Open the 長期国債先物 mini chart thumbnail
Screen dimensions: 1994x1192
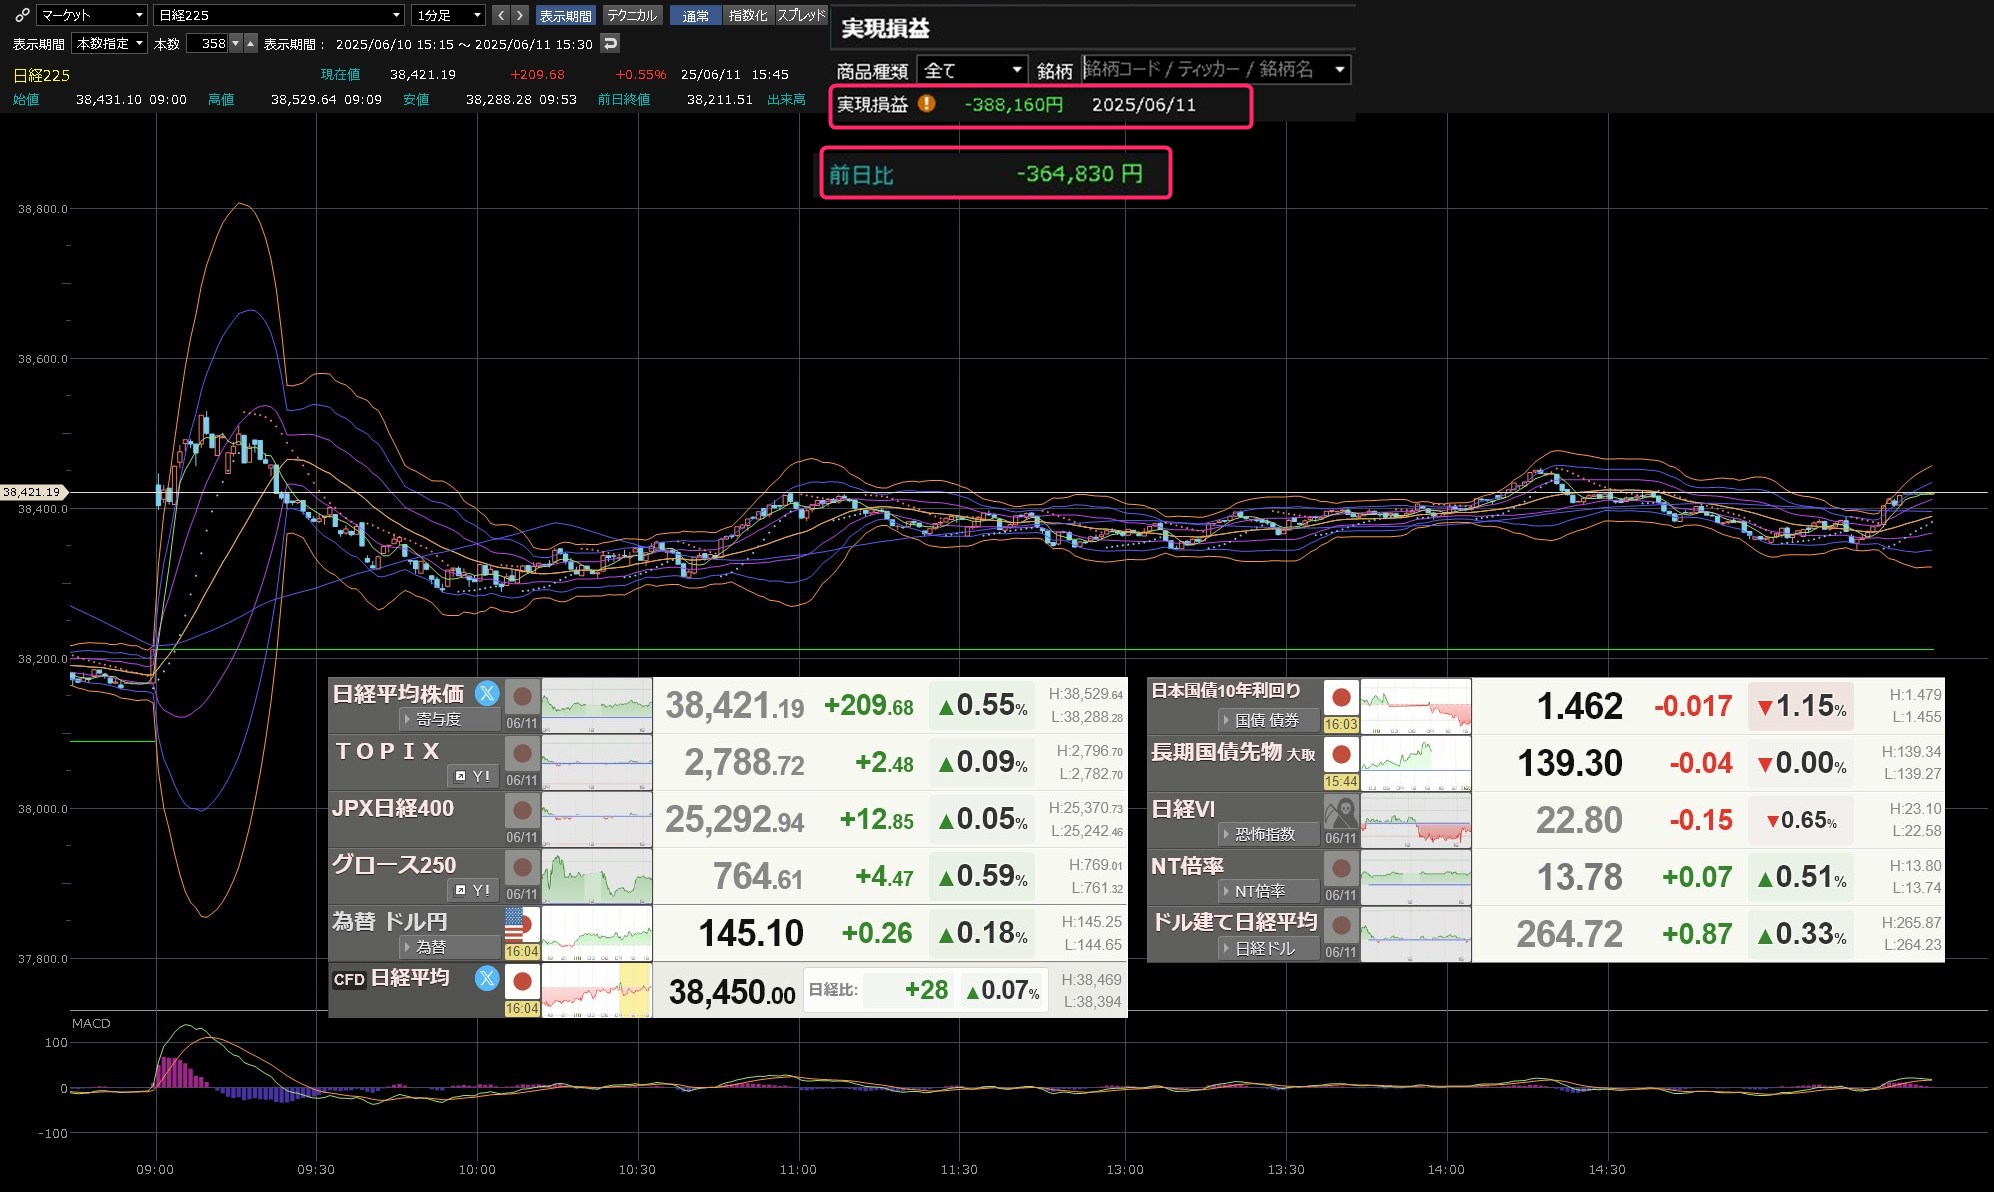click(1416, 763)
